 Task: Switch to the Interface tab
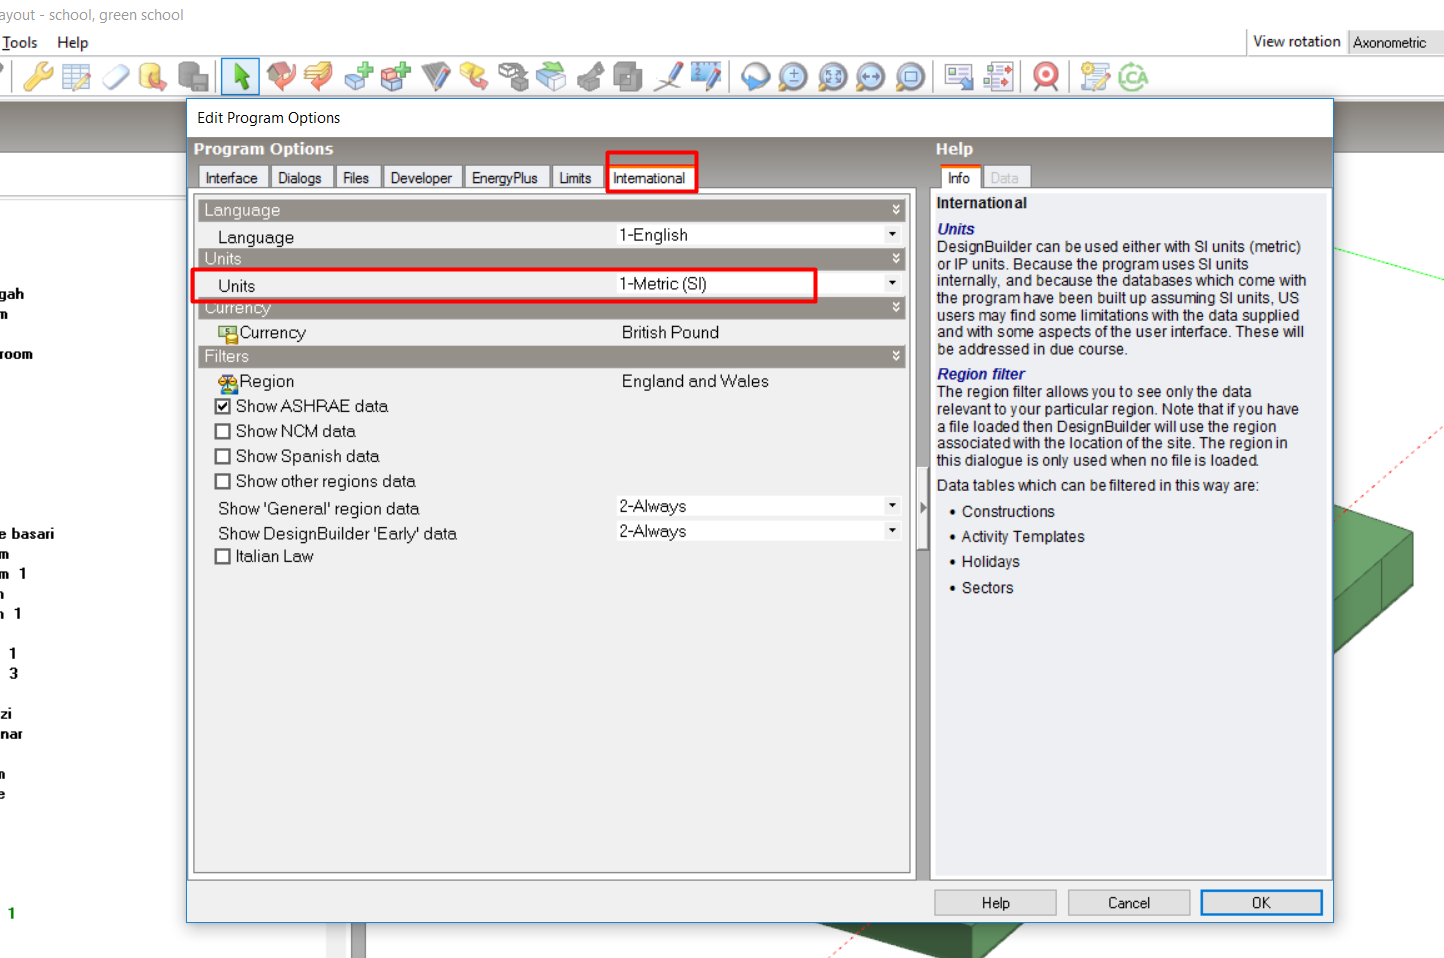click(x=231, y=178)
